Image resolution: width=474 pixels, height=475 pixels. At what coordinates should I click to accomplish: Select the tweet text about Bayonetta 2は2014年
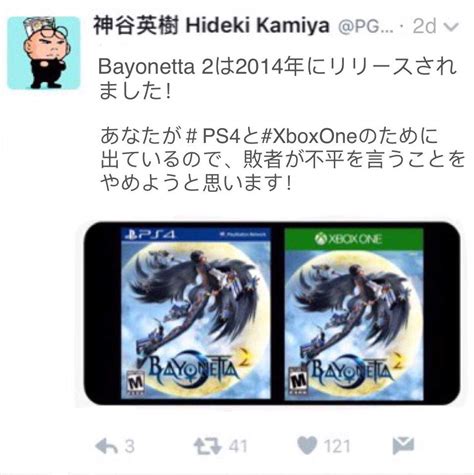(277, 79)
